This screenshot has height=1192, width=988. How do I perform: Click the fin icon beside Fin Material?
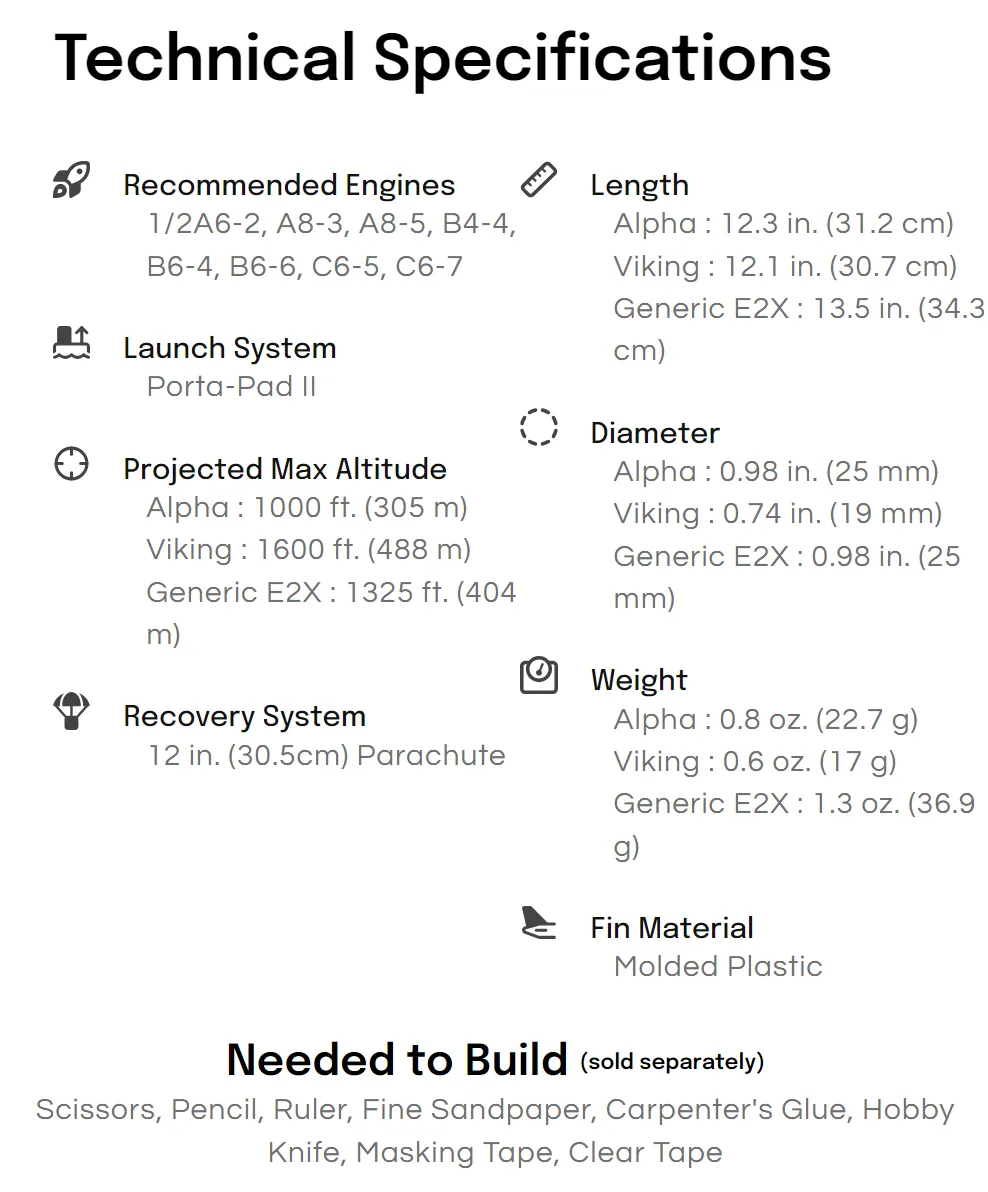539,922
